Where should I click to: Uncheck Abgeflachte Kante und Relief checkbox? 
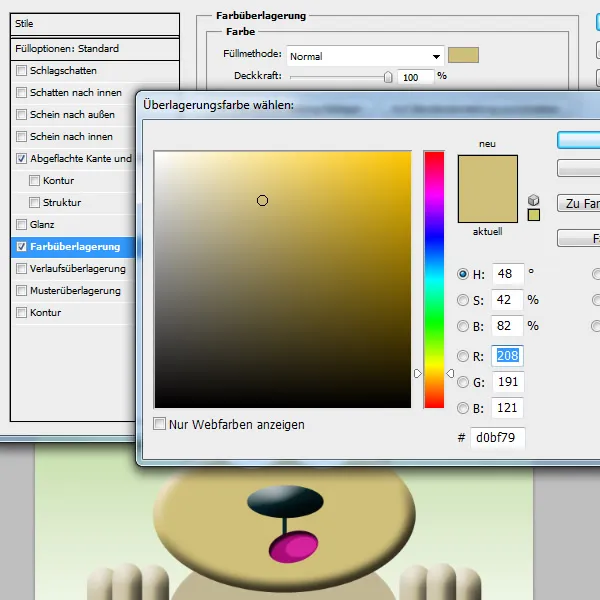[21, 158]
